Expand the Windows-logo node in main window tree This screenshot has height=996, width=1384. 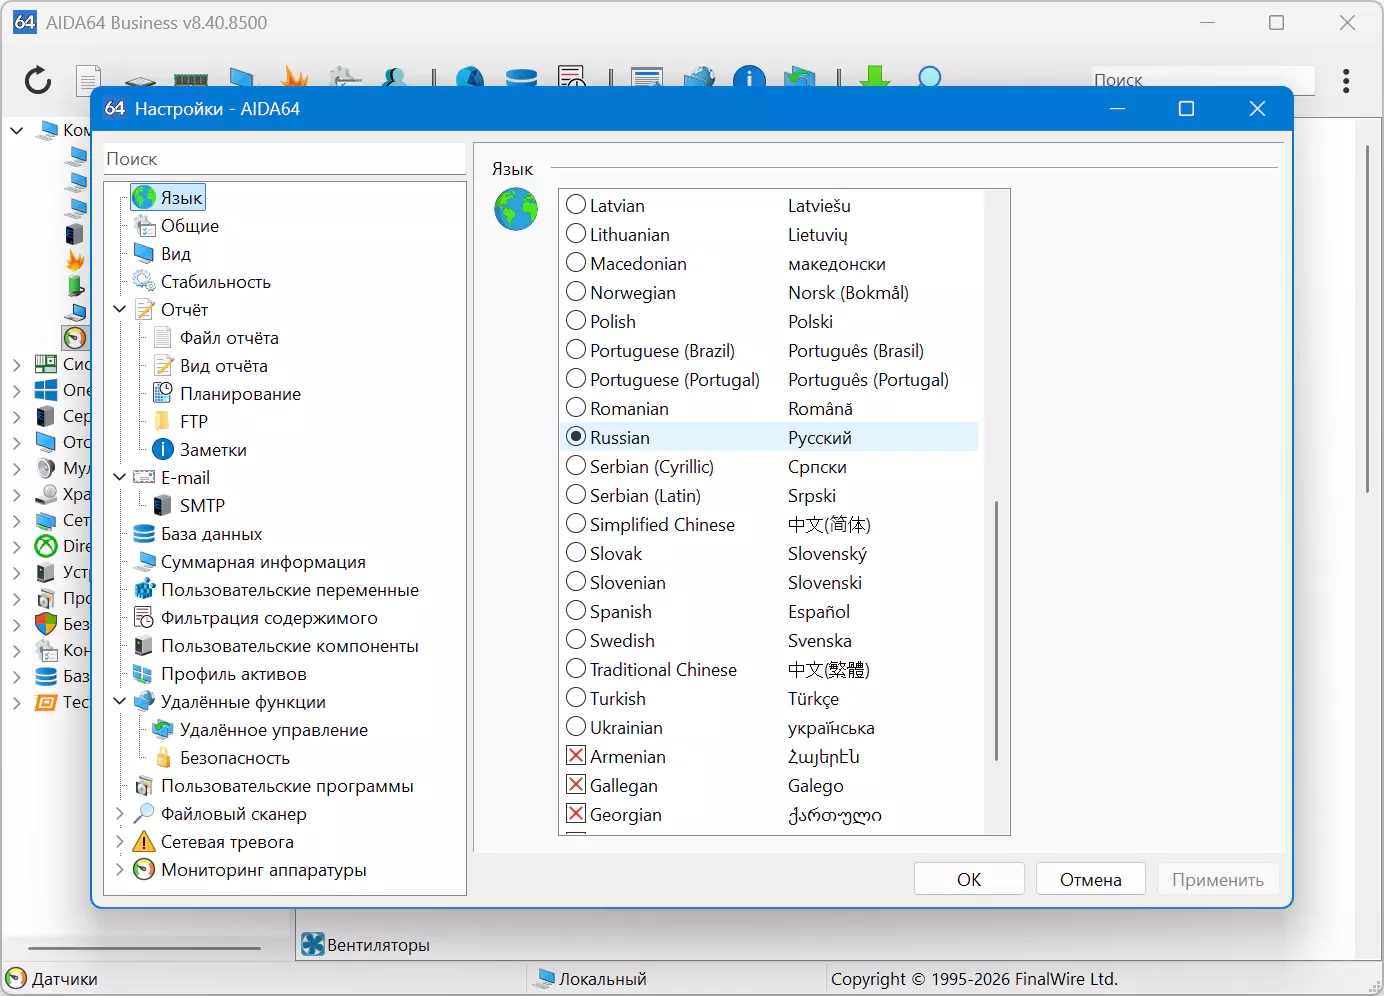pyautogui.click(x=17, y=390)
